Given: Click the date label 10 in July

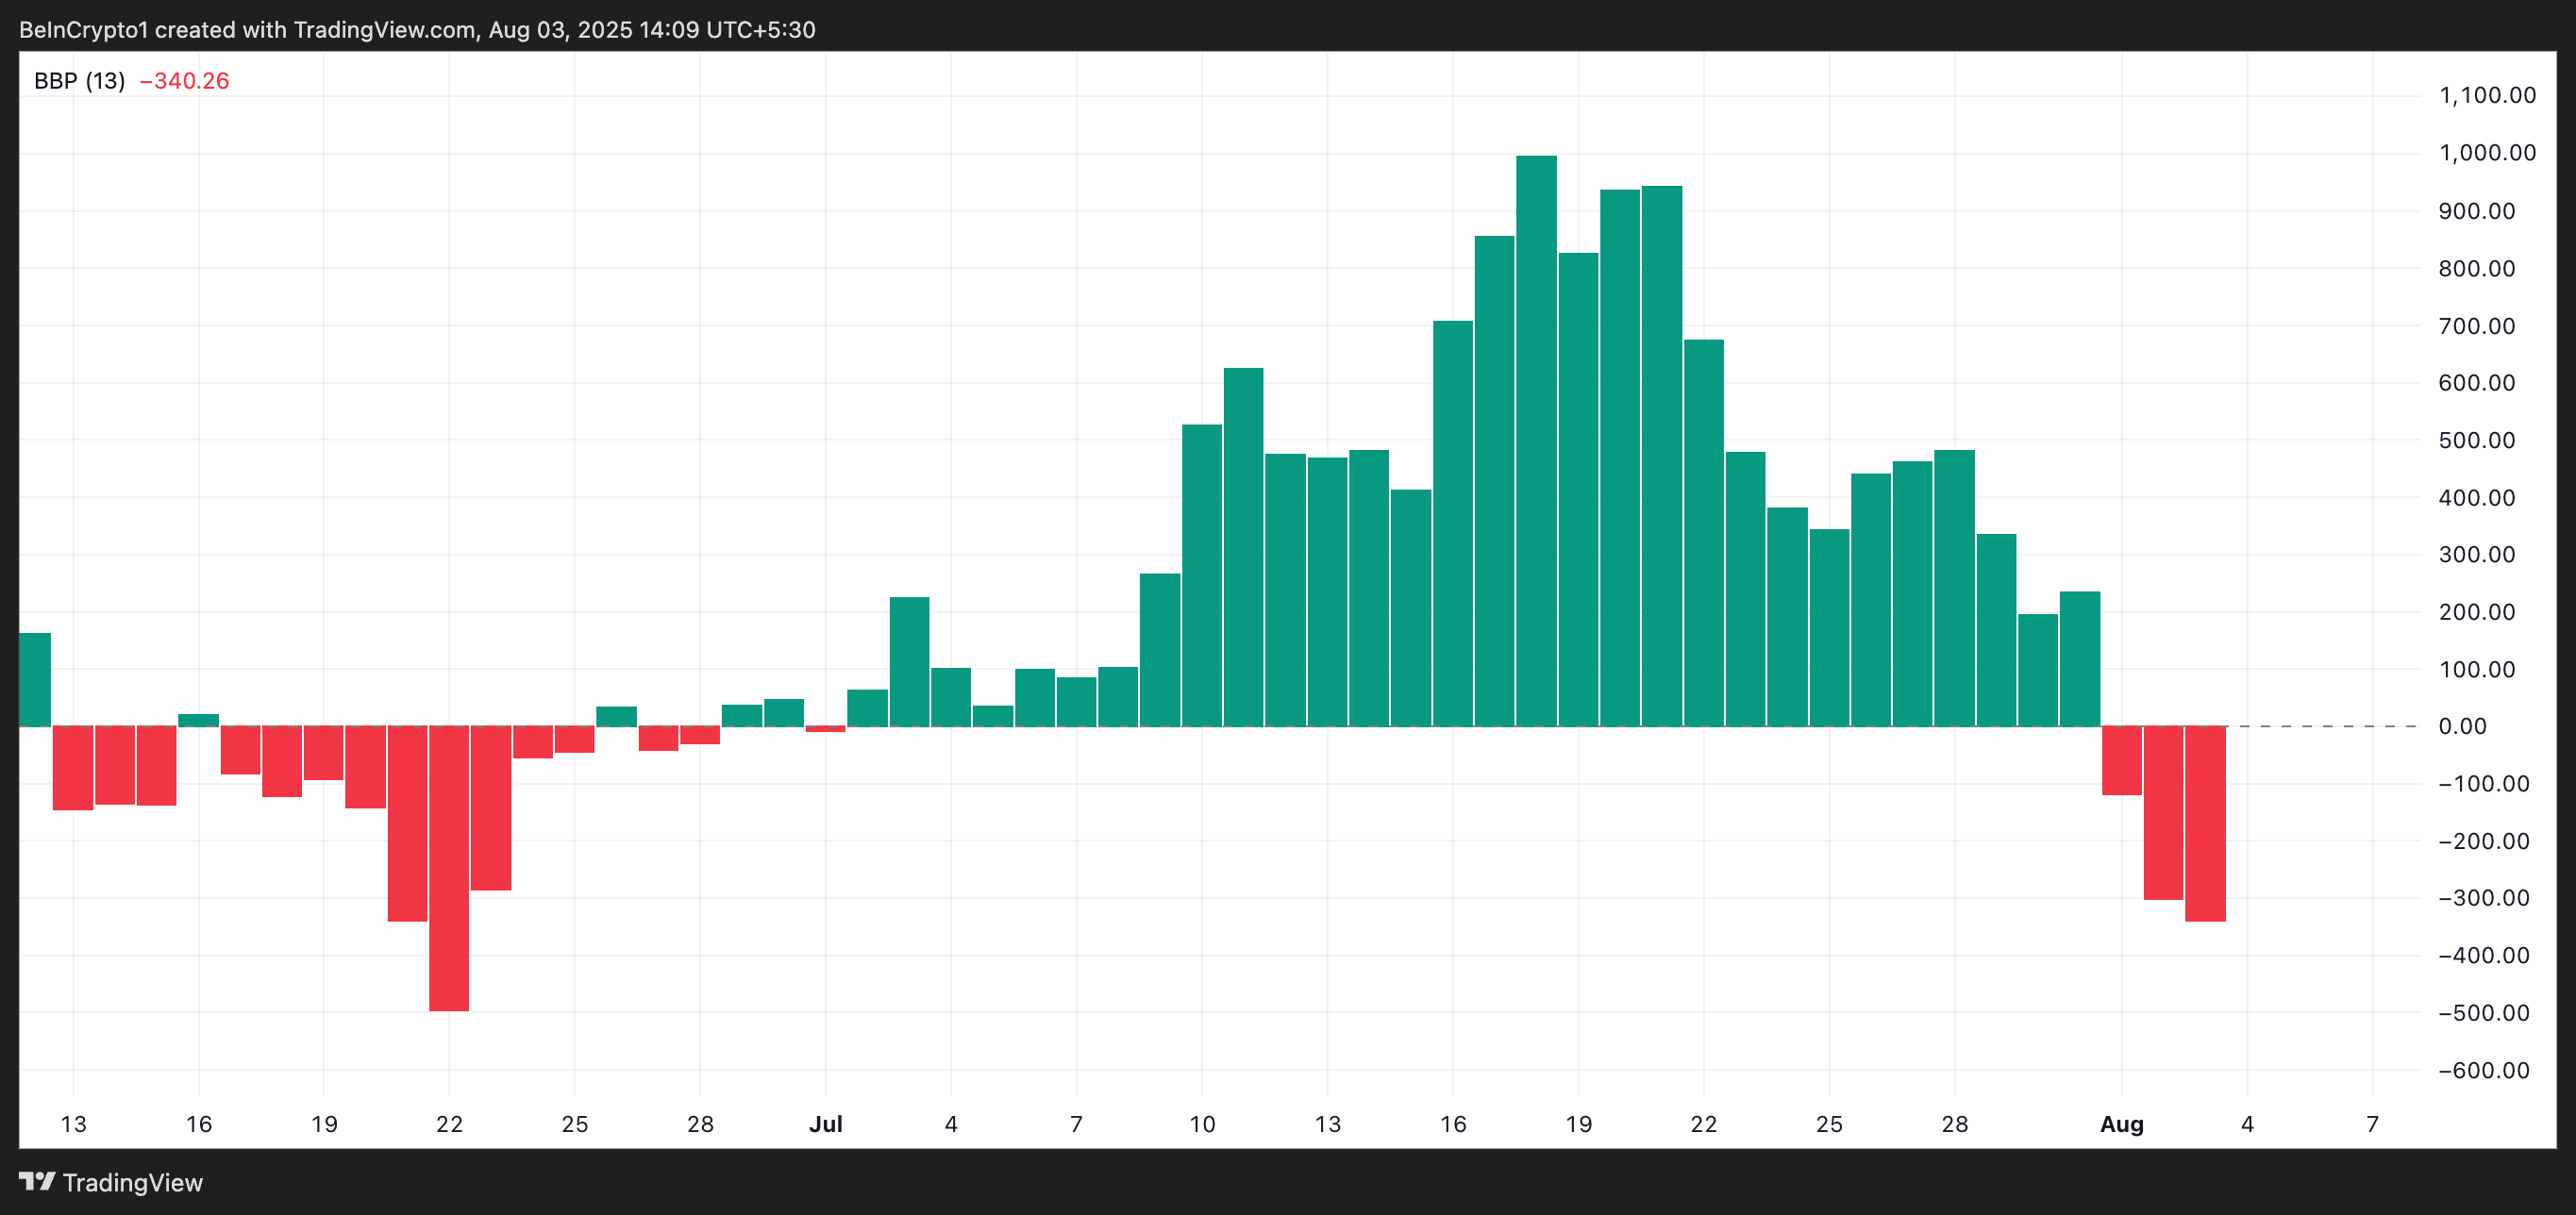Looking at the screenshot, I should click(1202, 1124).
